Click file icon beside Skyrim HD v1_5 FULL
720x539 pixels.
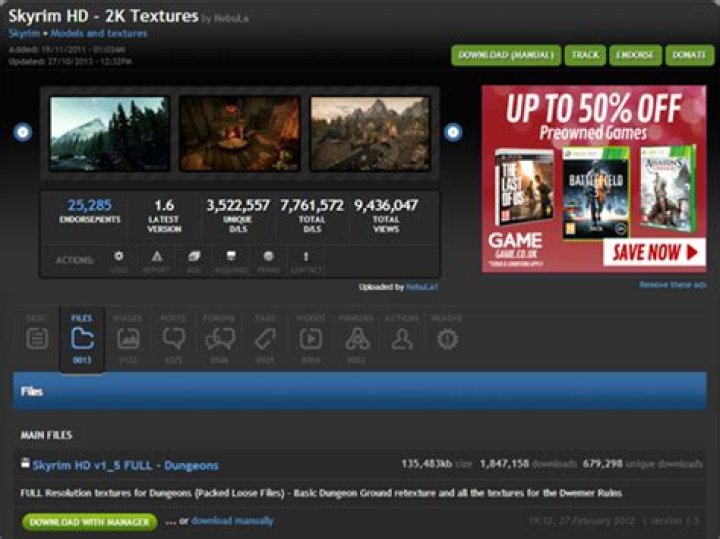point(25,463)
